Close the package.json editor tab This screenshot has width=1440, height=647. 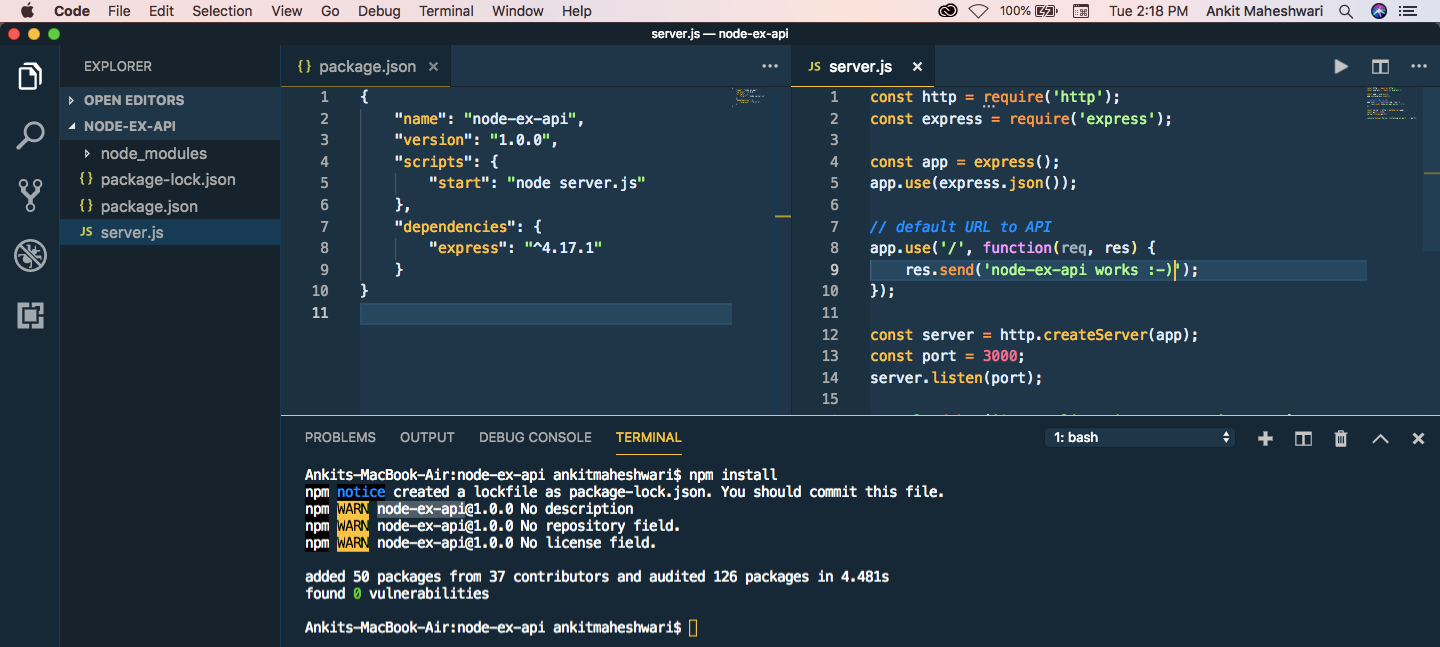pos(433,67)
